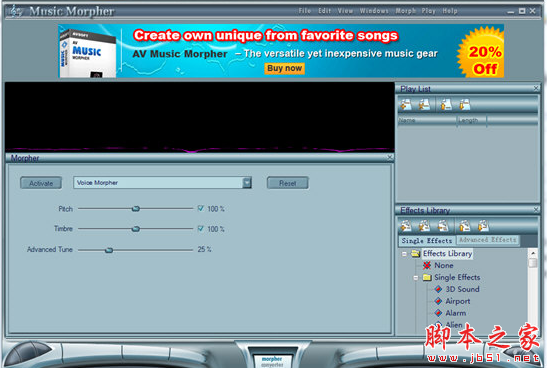
Task: Open the File menu
Action: (x=305, y=11)
